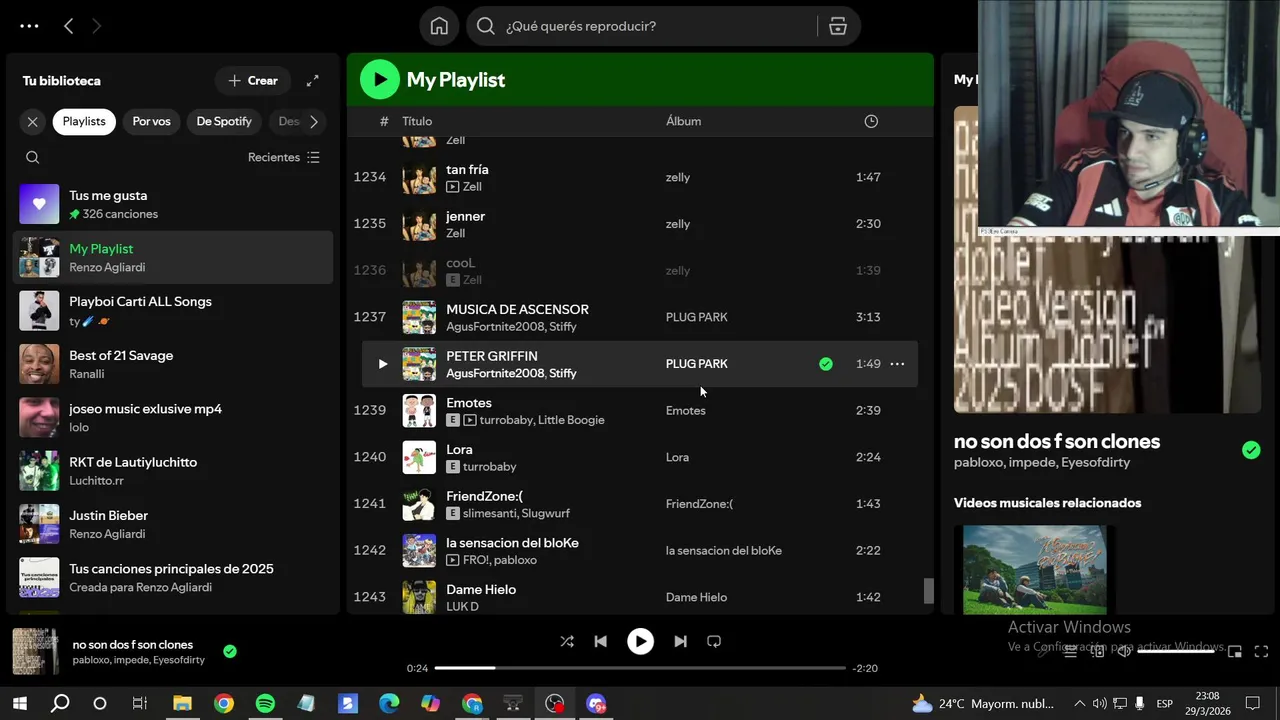The height and width of the screenshot is (720, 1280).
Task: Select the De Spotify filter chip
Action: [x=224, y=122]
